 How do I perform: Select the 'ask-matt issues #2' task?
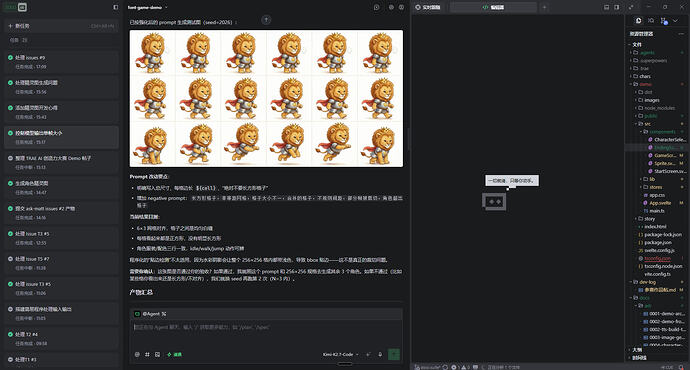point(61,212)
